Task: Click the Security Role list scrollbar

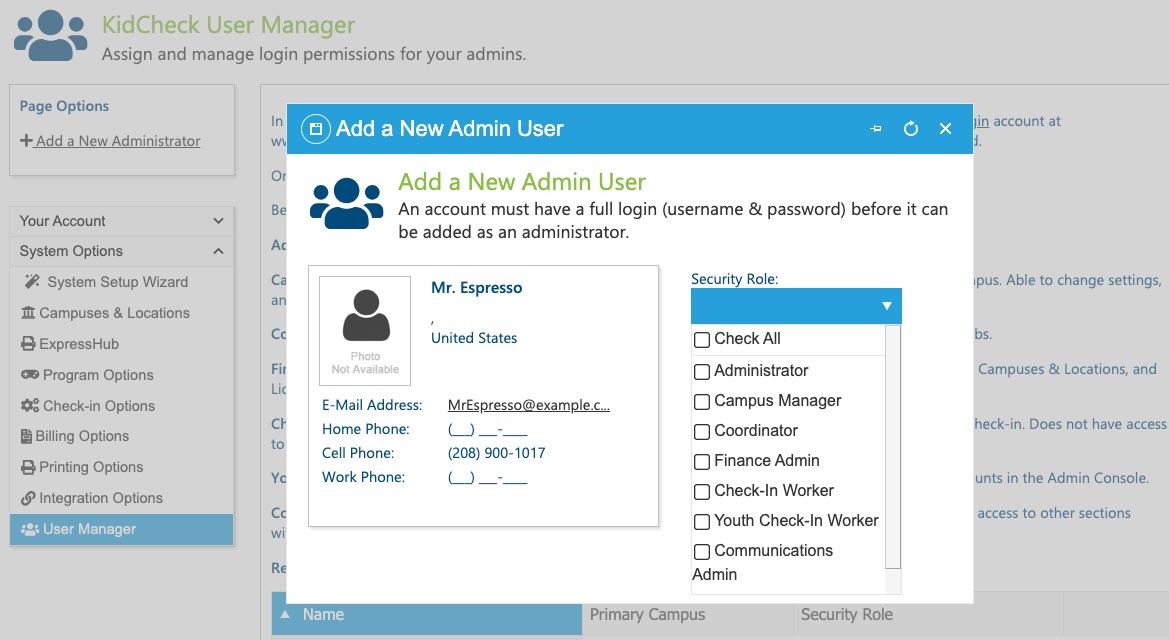Action: point(893,448)
